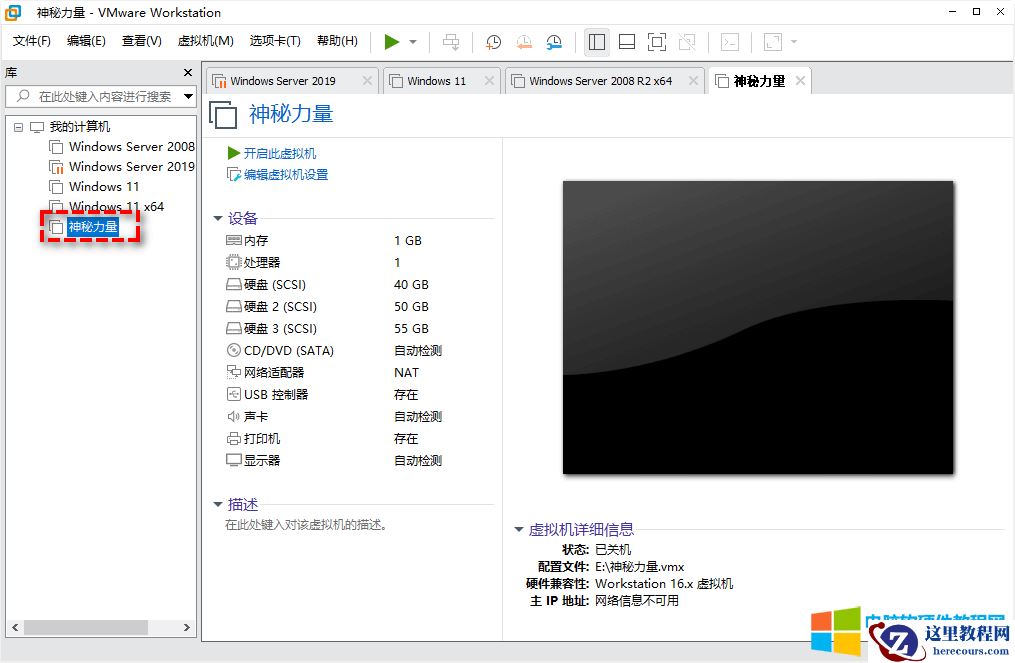Image resolution: width=1015 pixels, height=663 pixels.
Task: Click the description text field
Action: [x=306, y=525]
